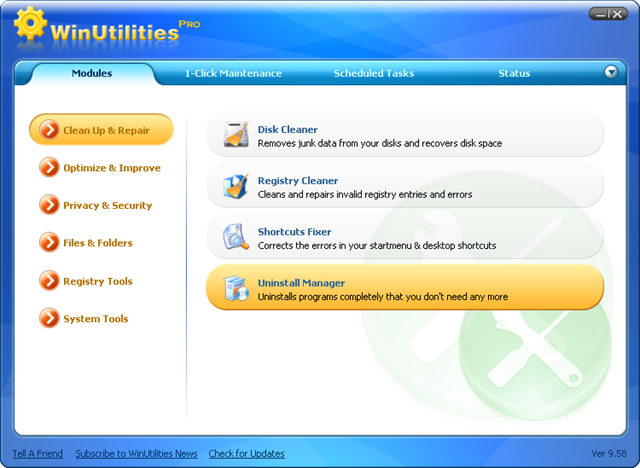Screen dimensions: 640x468
Task: Select the System Tools arrow icon
Action: click(x=49, y=318)
